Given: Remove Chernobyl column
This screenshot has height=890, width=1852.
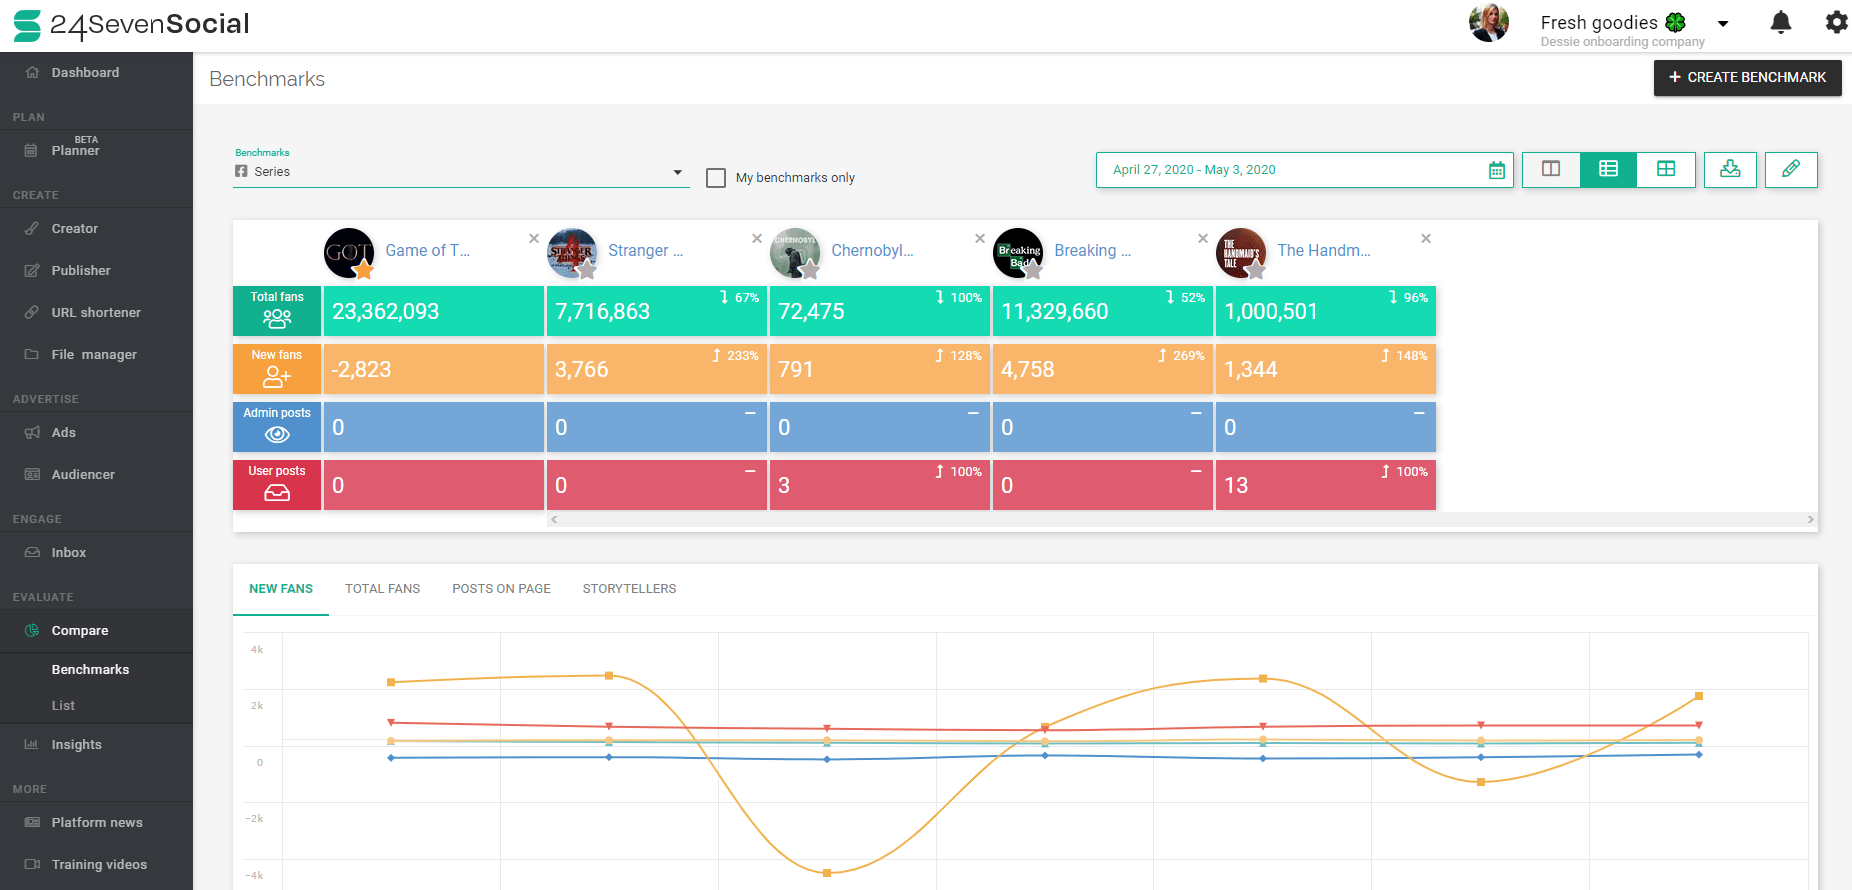Looking at the screenshot, I should [980, 238].
